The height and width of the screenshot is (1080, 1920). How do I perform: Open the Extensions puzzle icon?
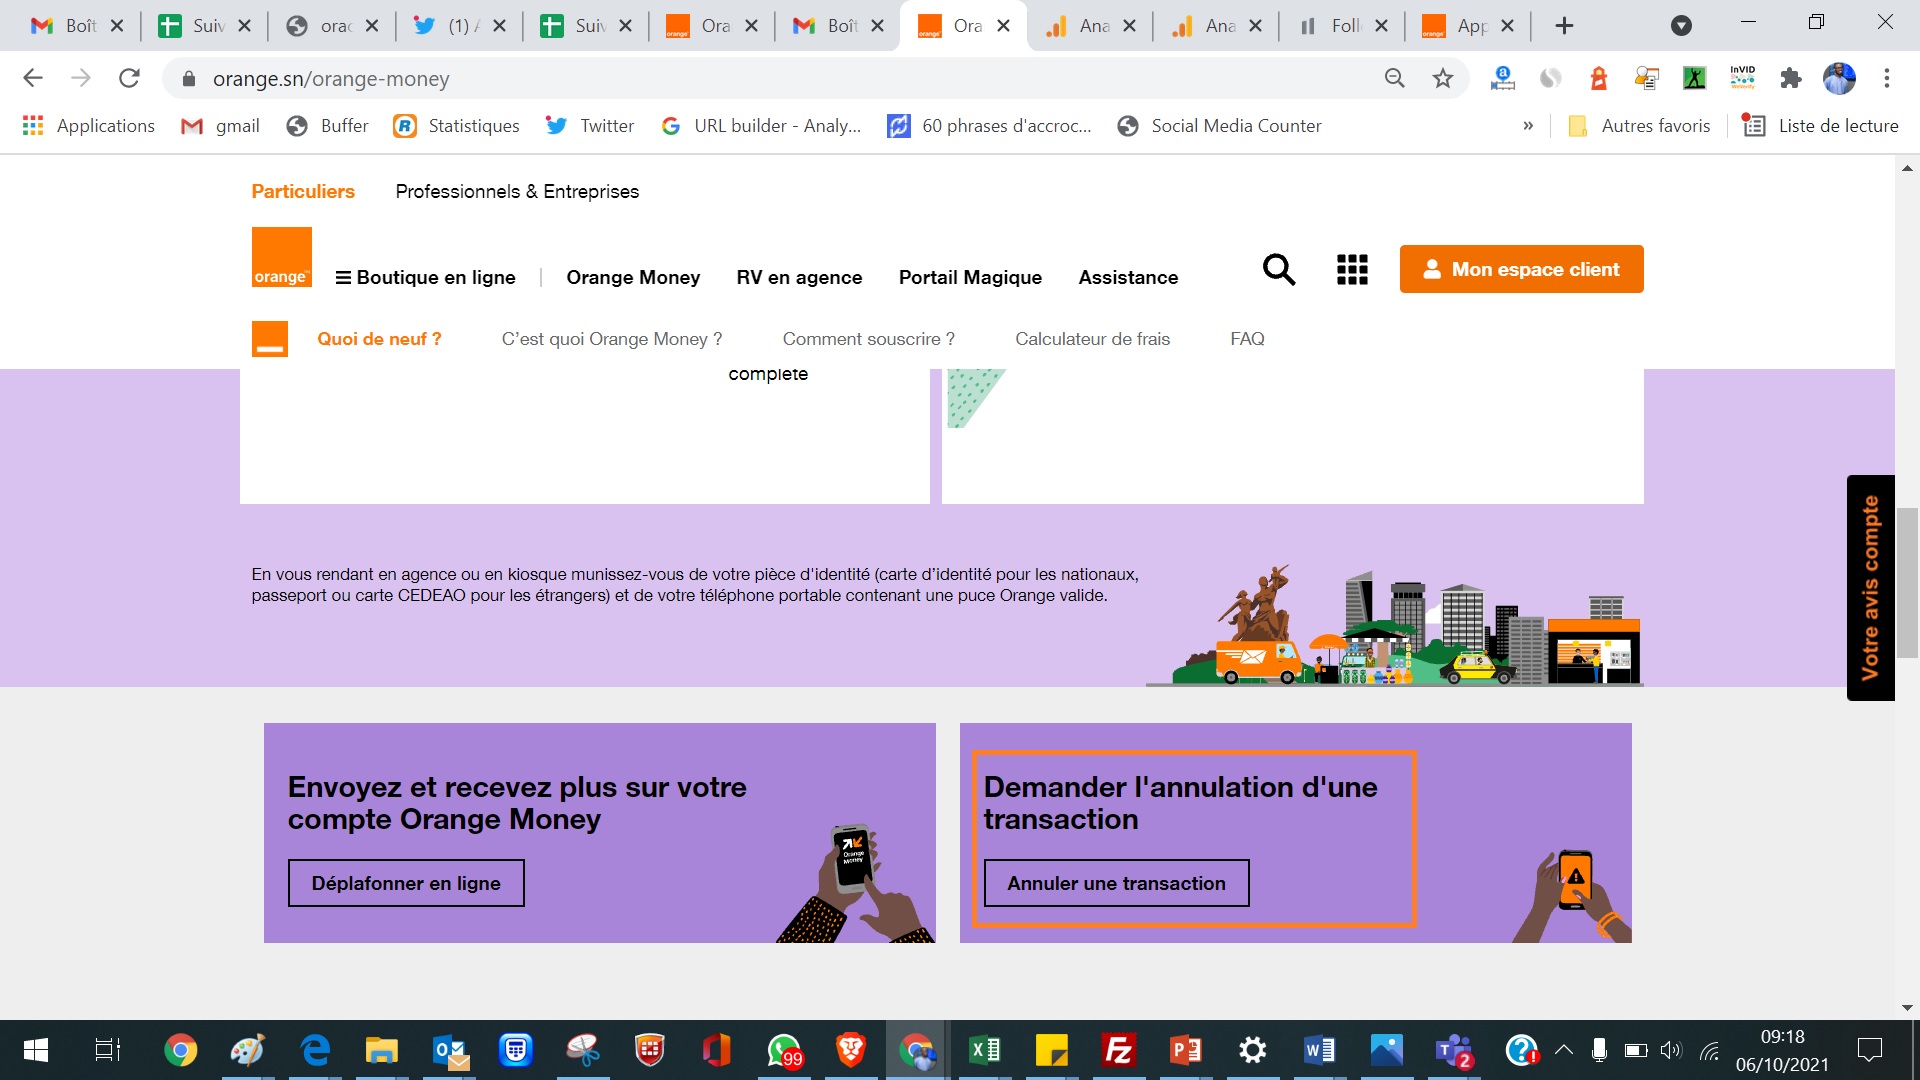pos(1790,78)
